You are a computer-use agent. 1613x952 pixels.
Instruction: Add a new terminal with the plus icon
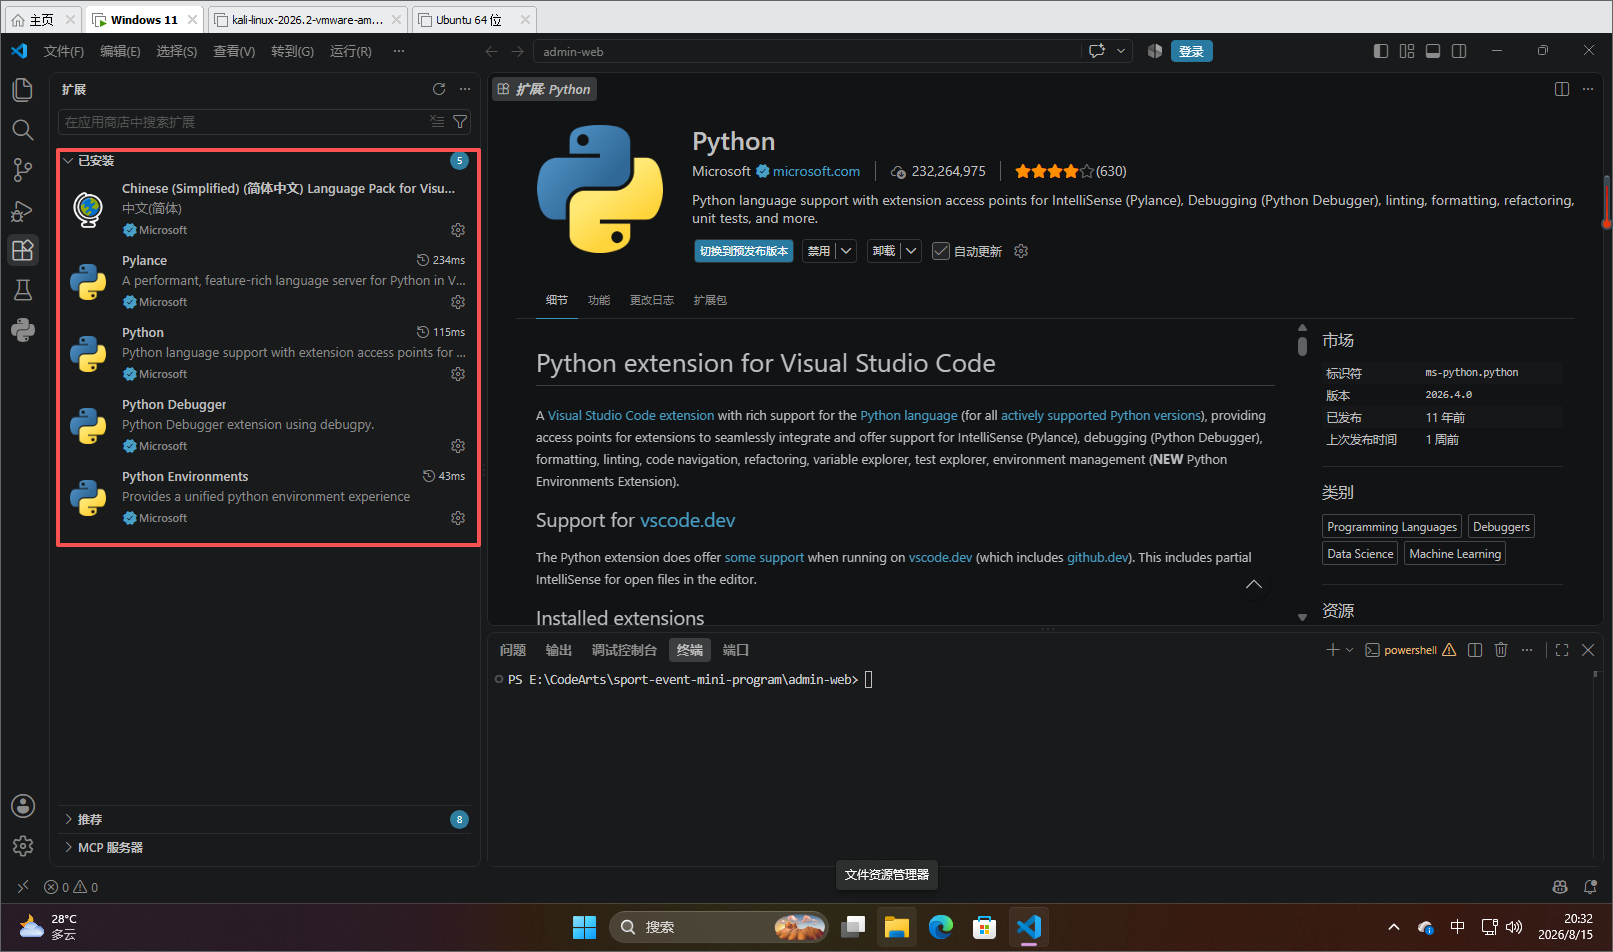point(1332,650)
